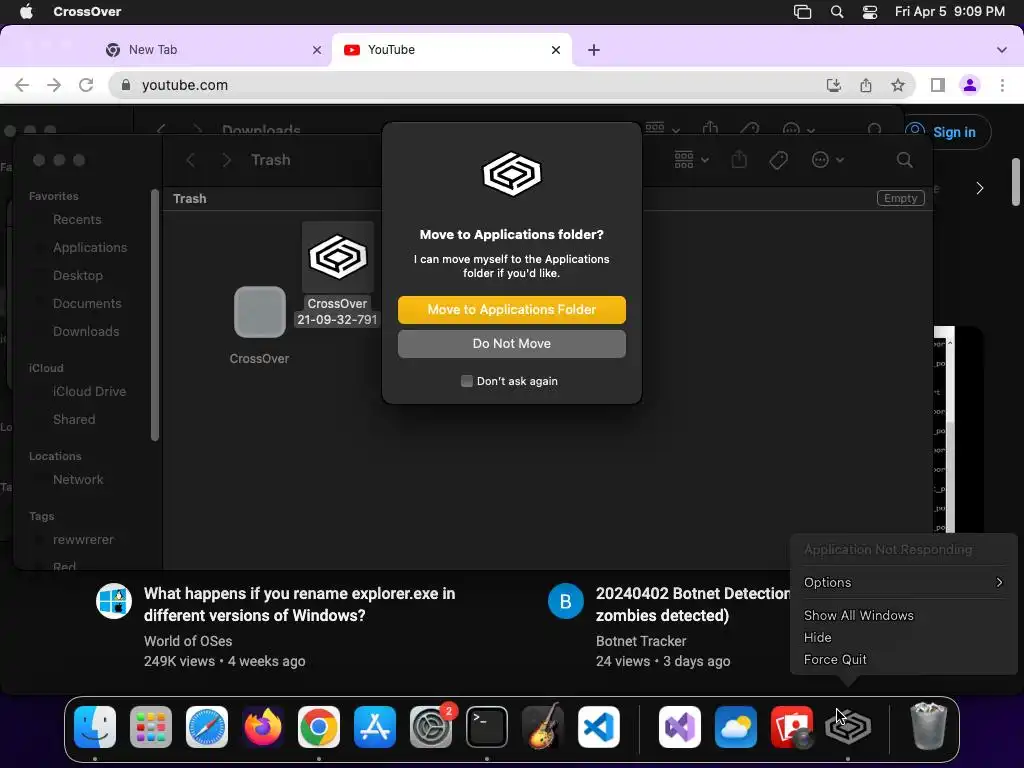Open Finder from the Dock

pyautogui.click(x=95, y=727)
